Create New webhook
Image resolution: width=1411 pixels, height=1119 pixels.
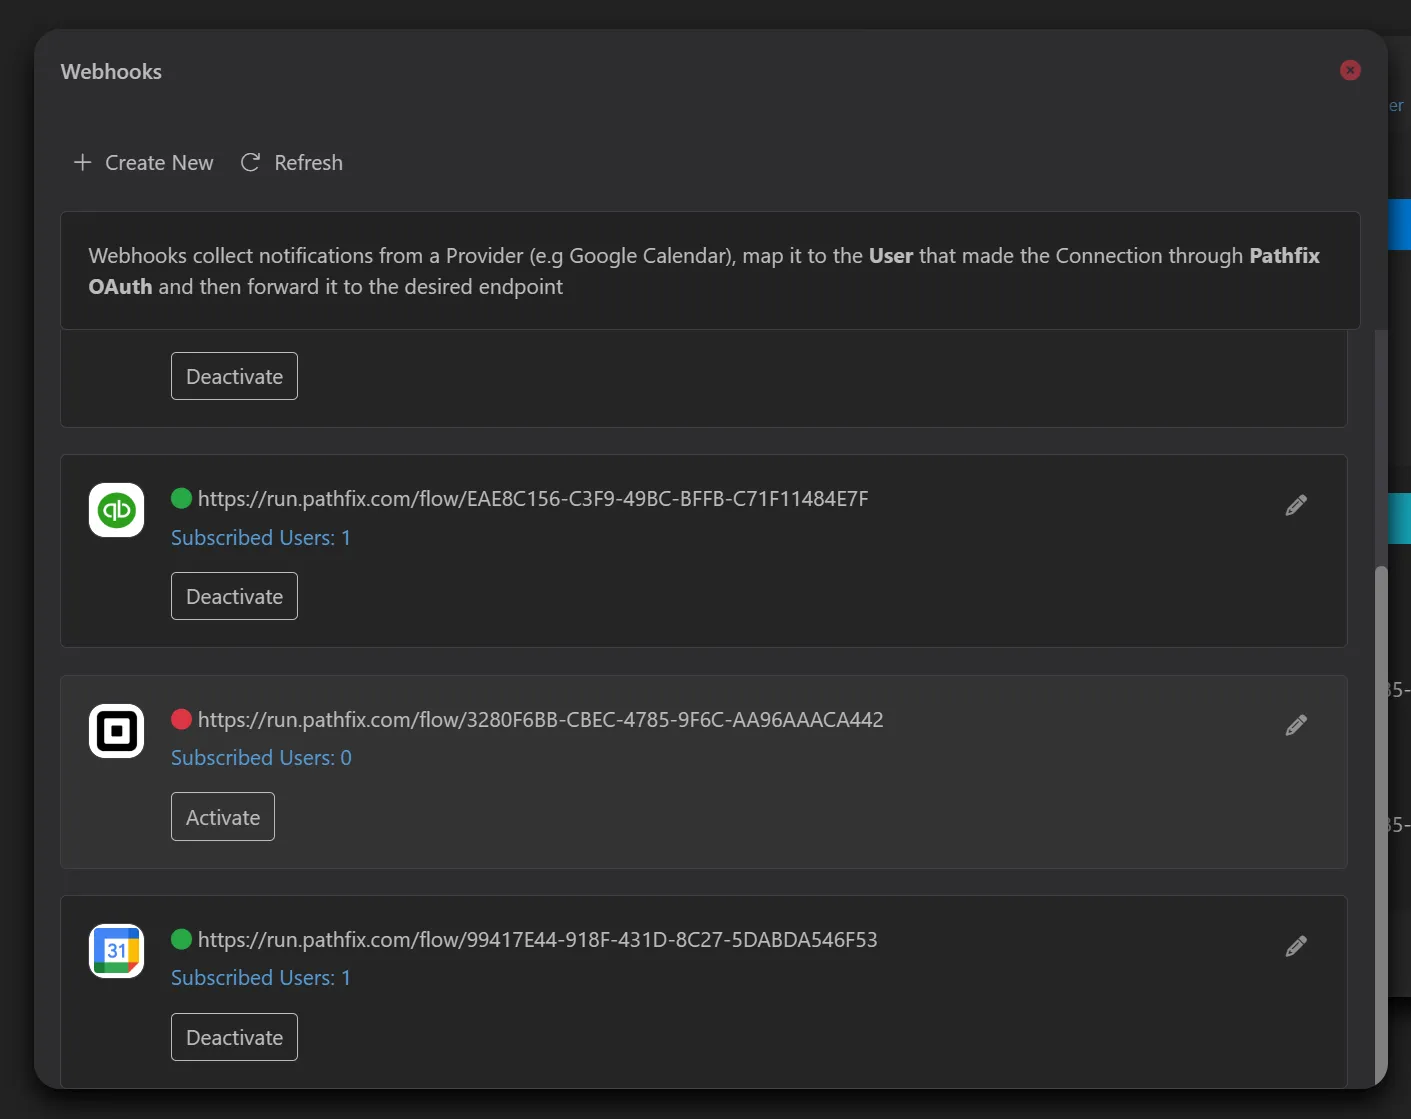(143, 162)
